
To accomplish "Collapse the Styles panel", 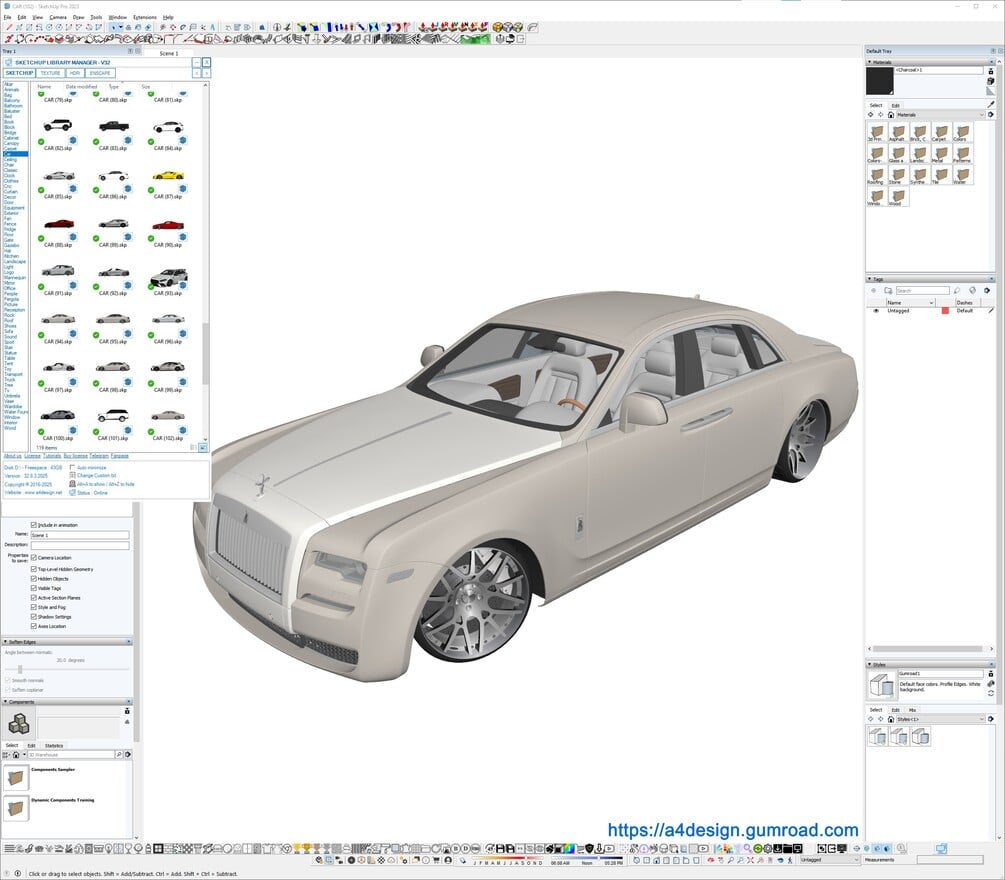I will coord(870,665).
